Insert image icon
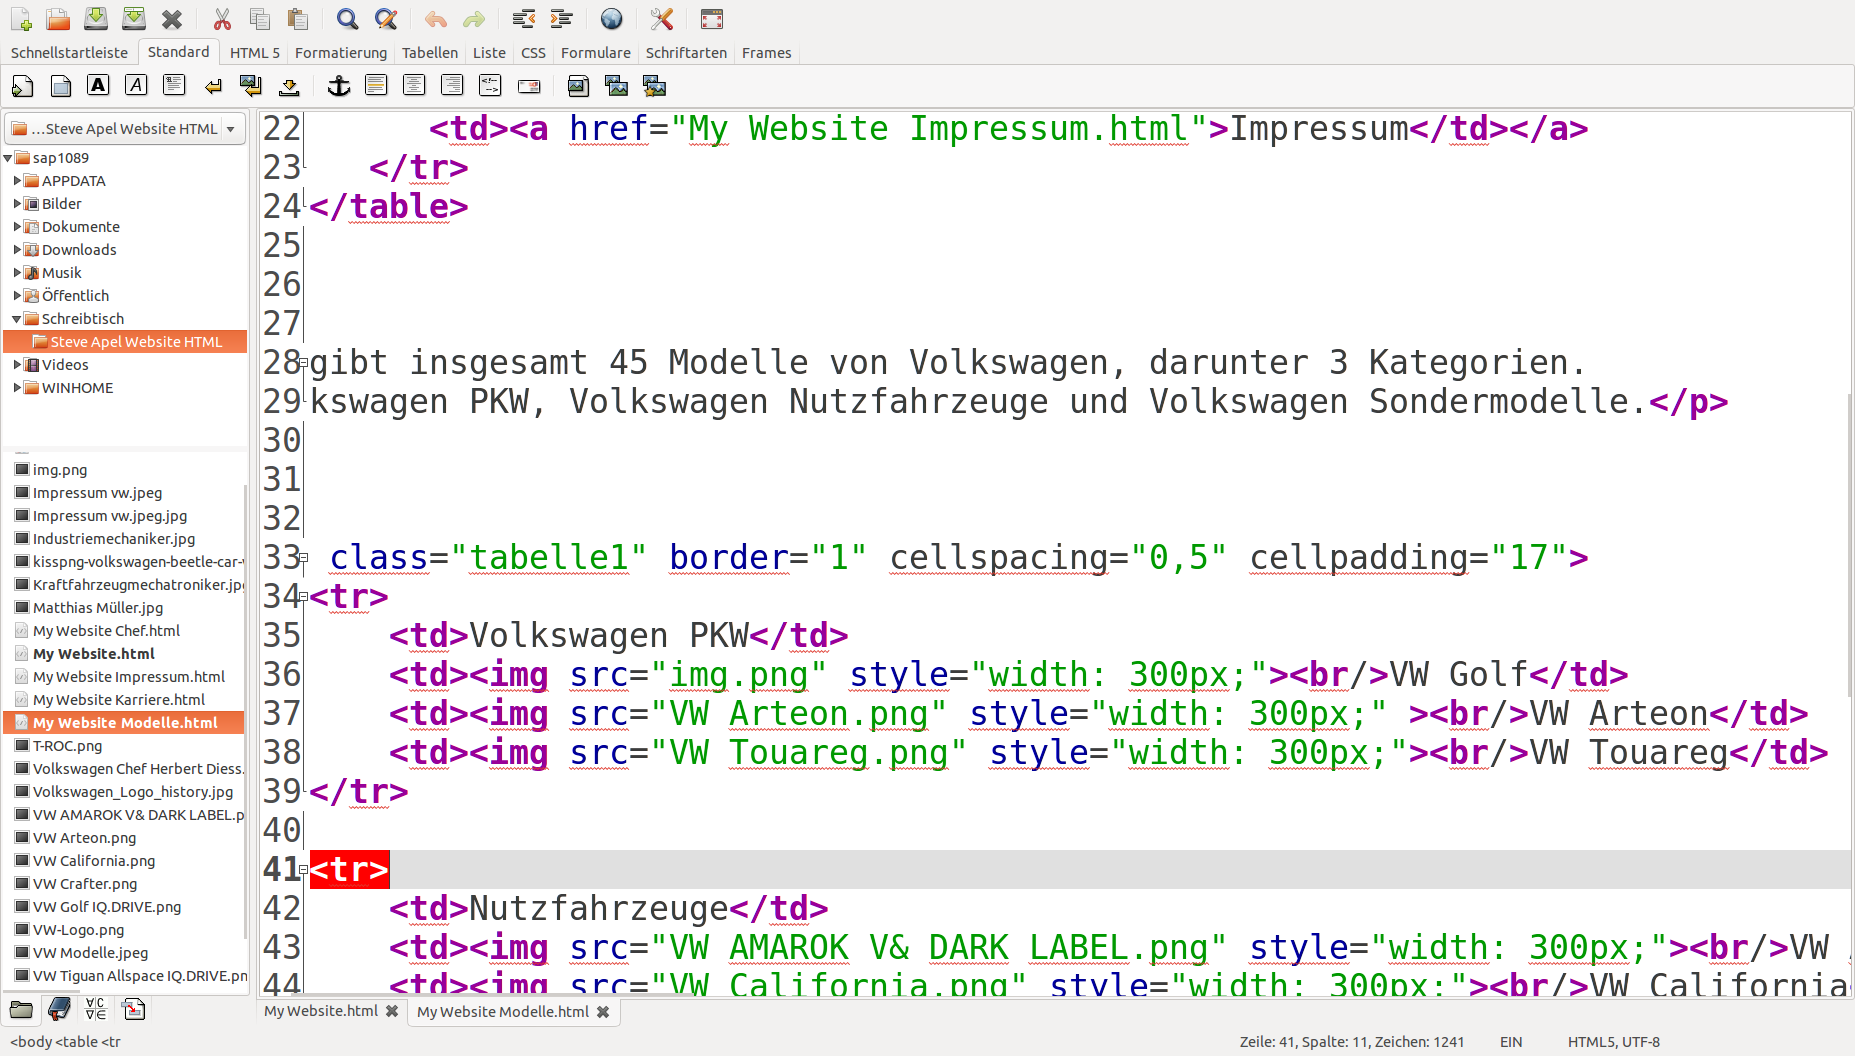 578,86
